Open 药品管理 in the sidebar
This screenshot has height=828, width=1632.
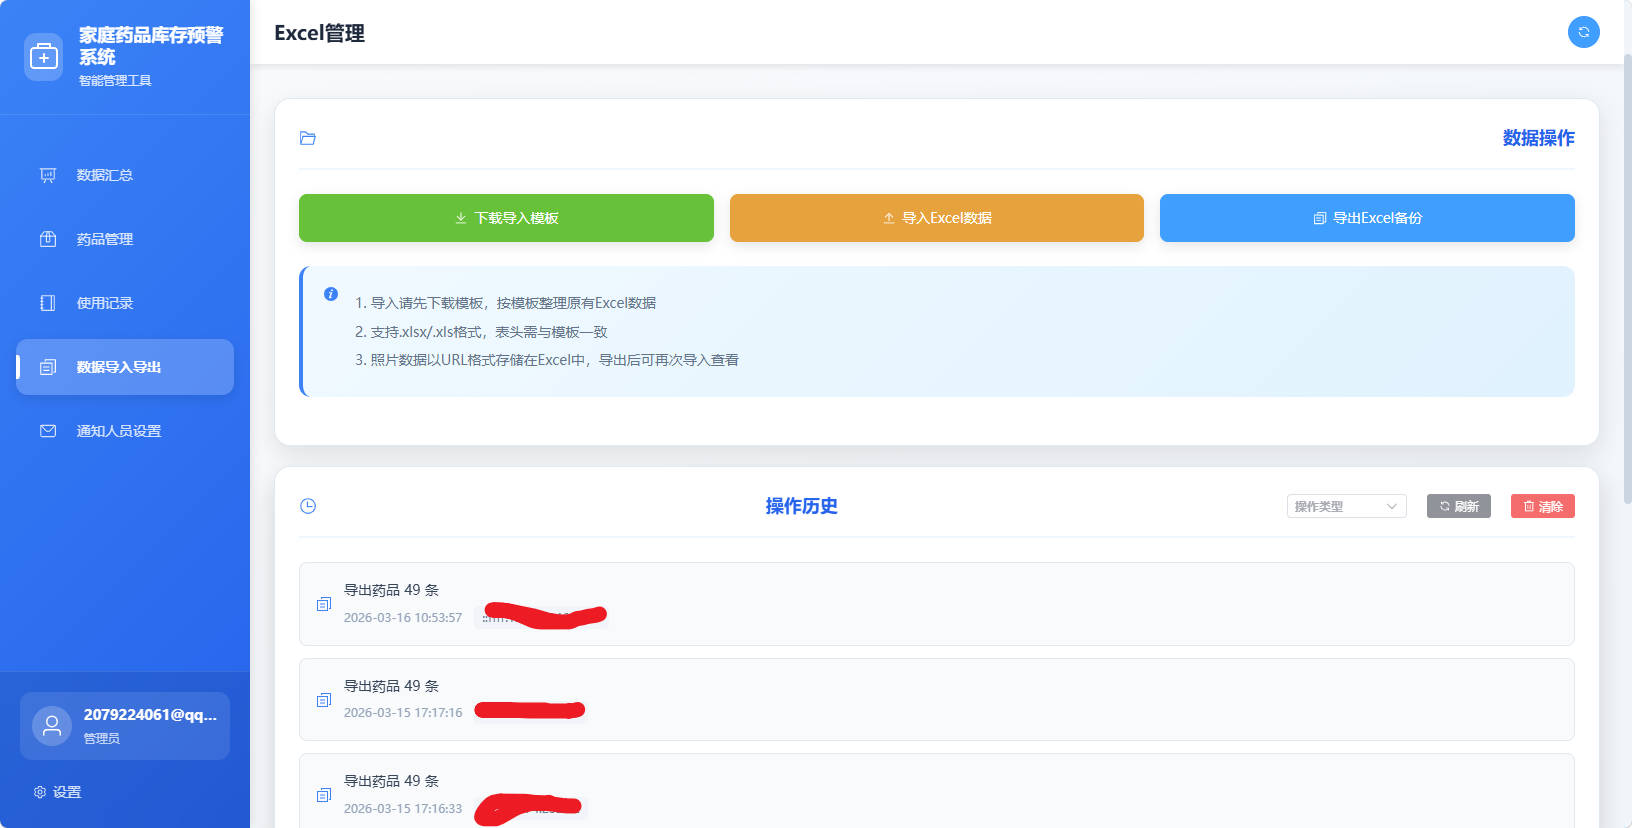pos(125,239)
